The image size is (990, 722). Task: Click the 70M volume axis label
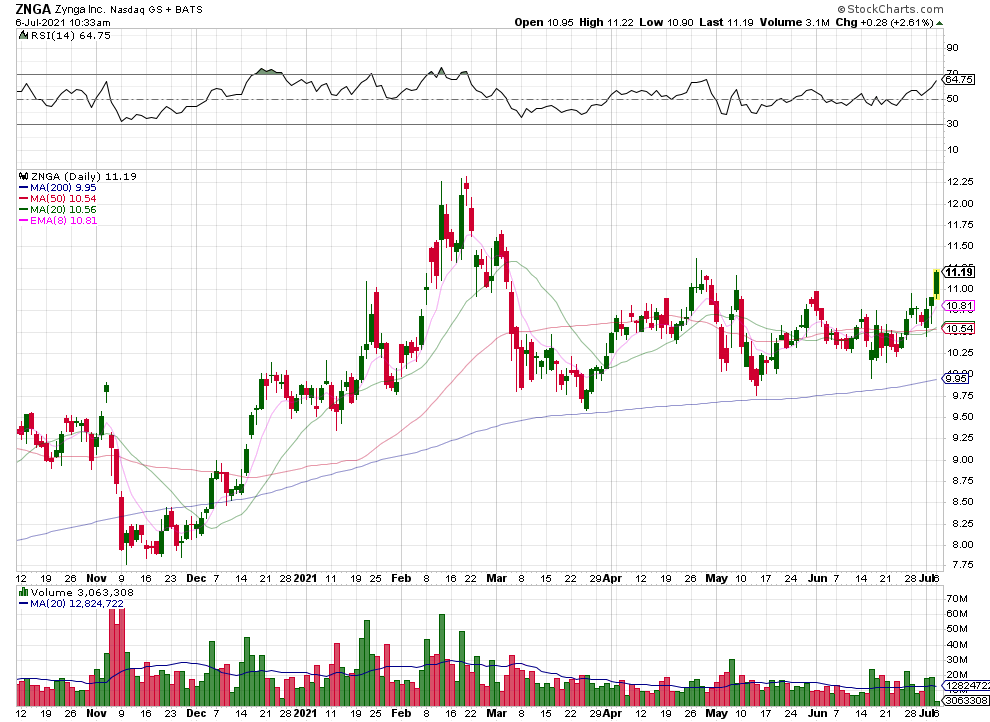957,598
